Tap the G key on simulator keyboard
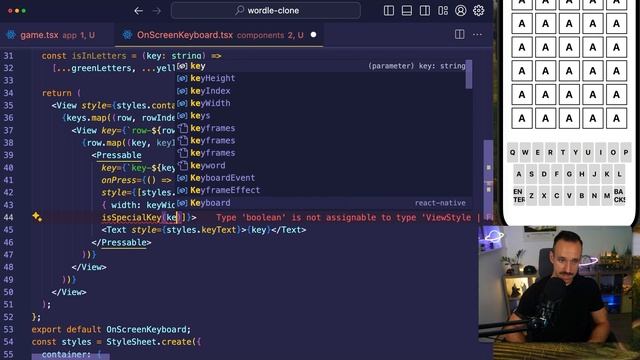 coord(569,174)
